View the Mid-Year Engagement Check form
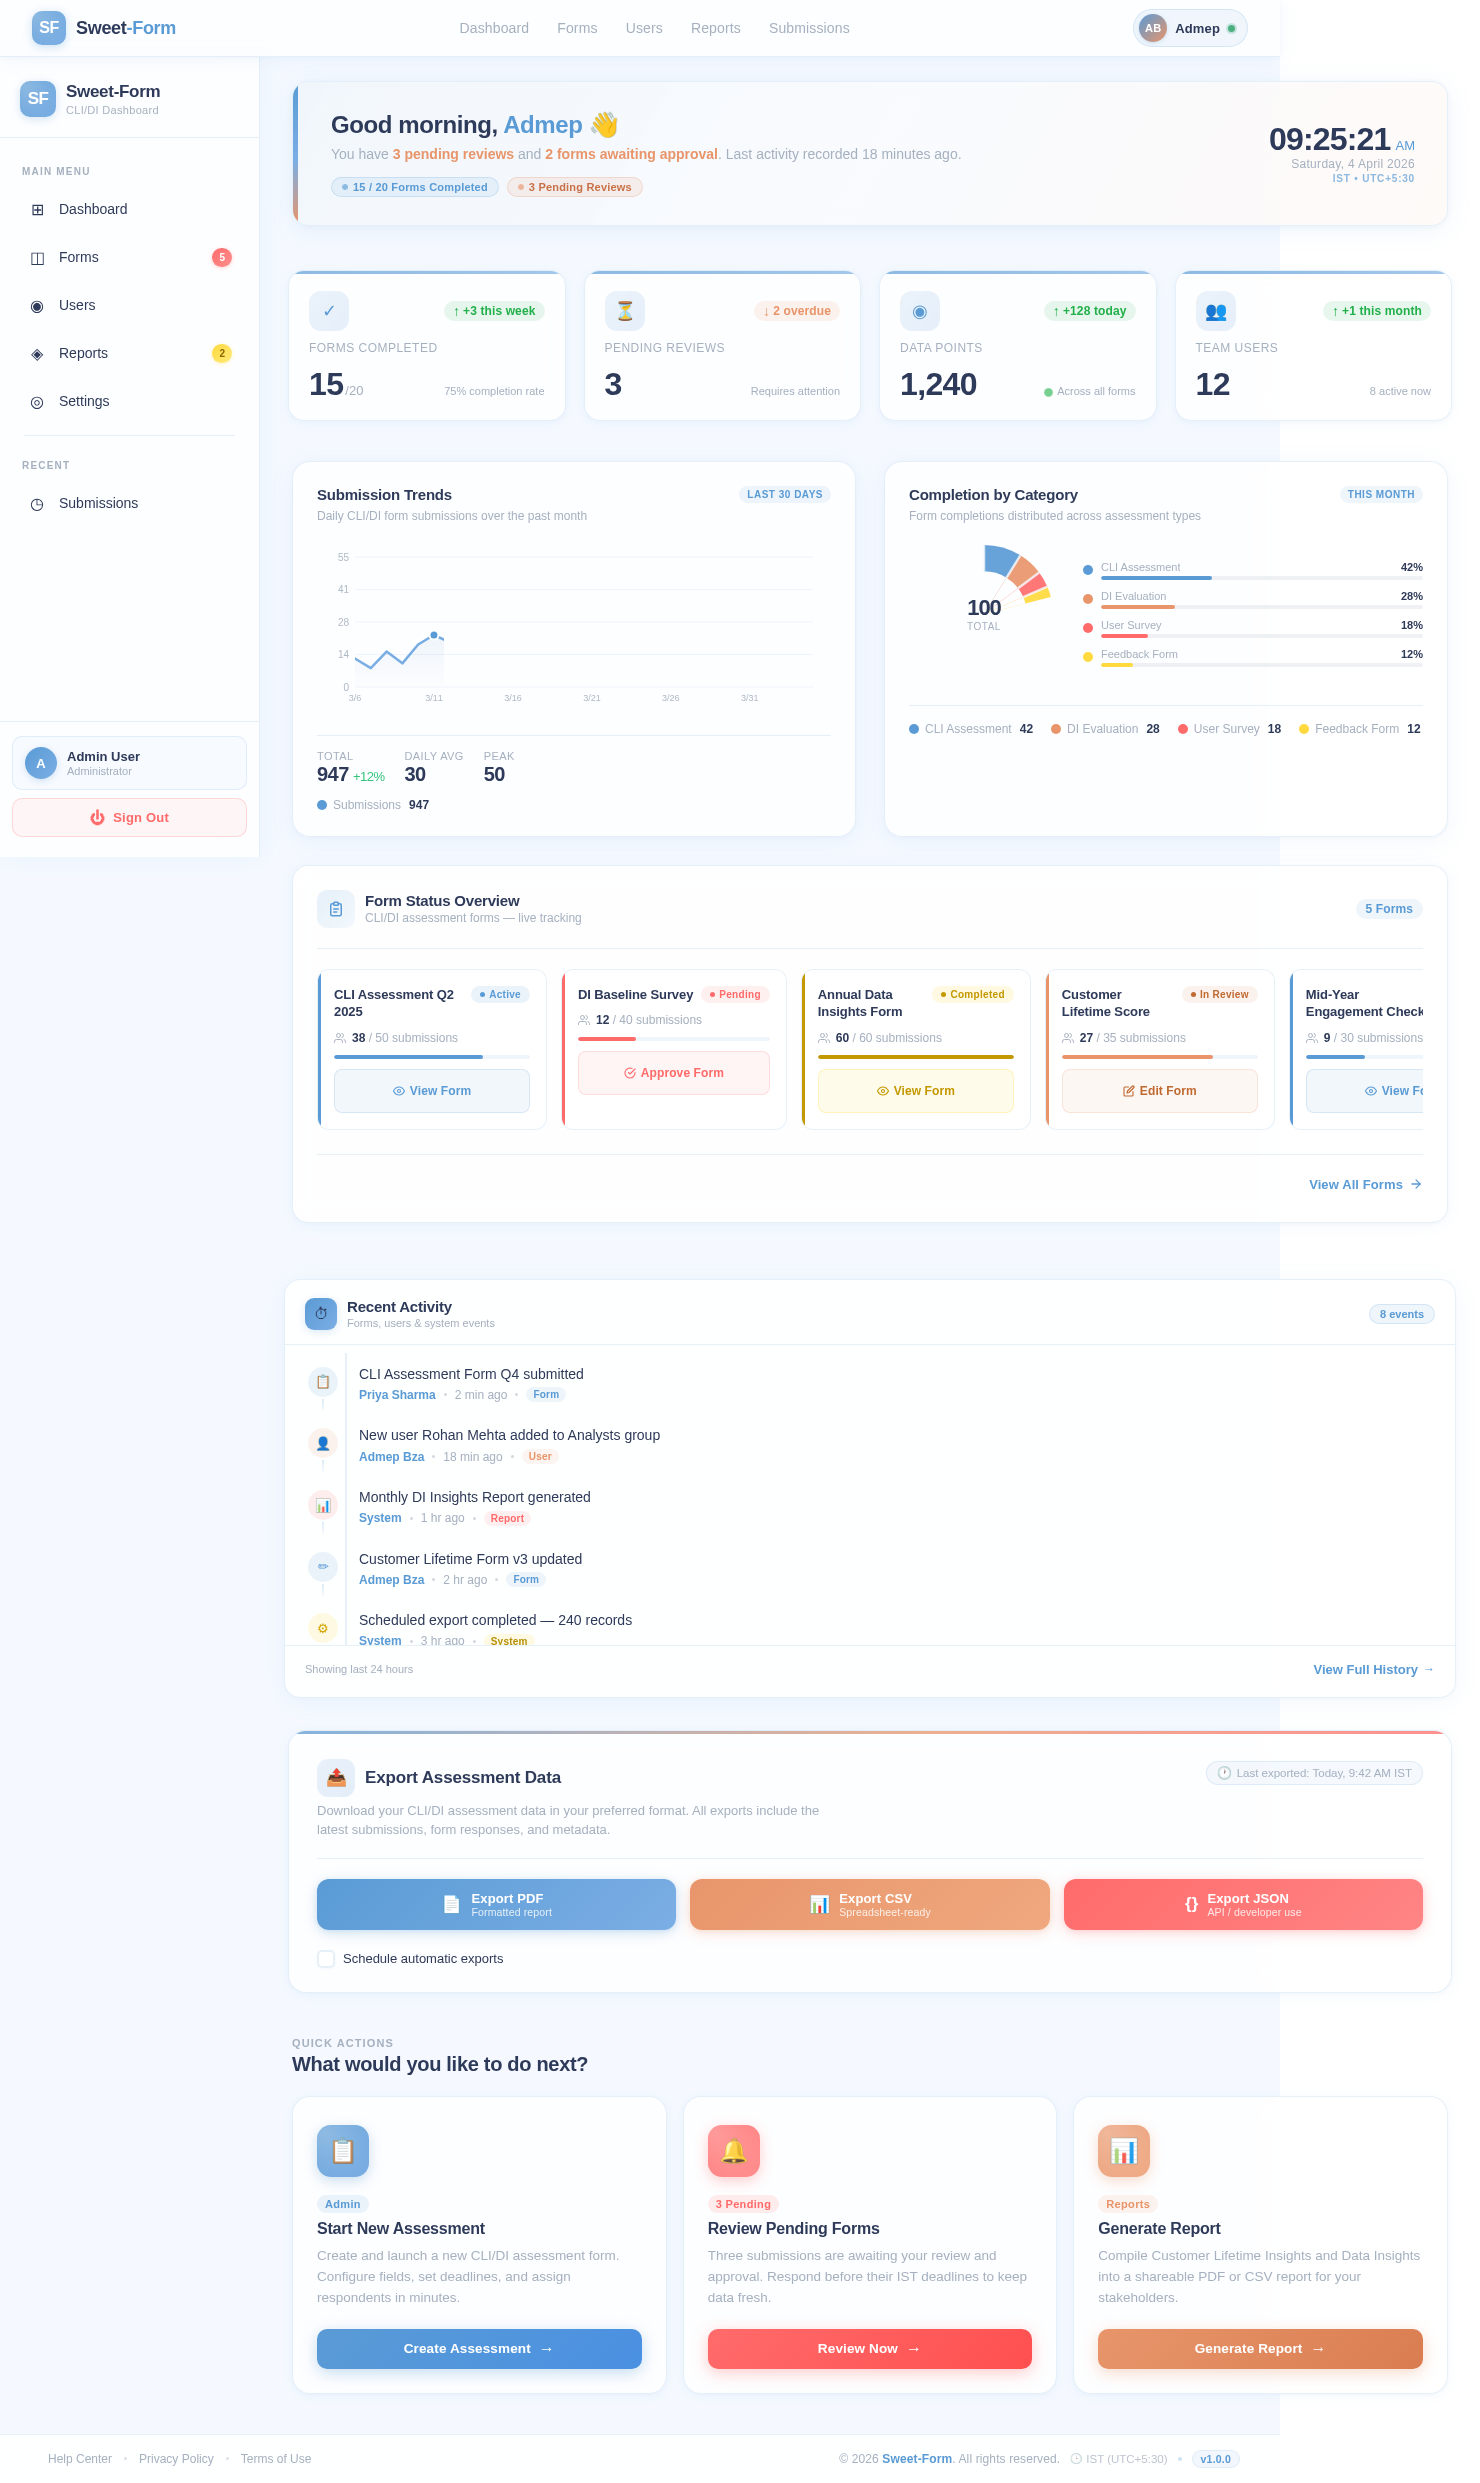 point(1365,1091)
